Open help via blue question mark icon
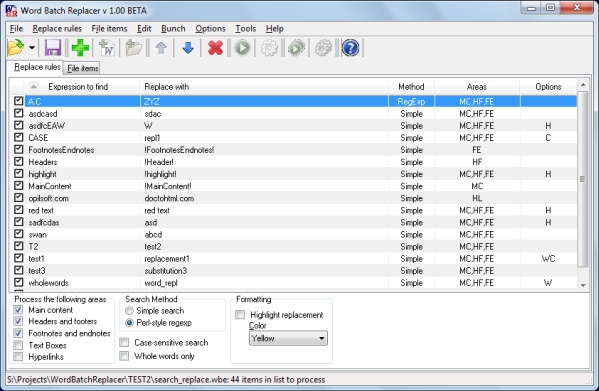599x391 pixels. point(350,48)
